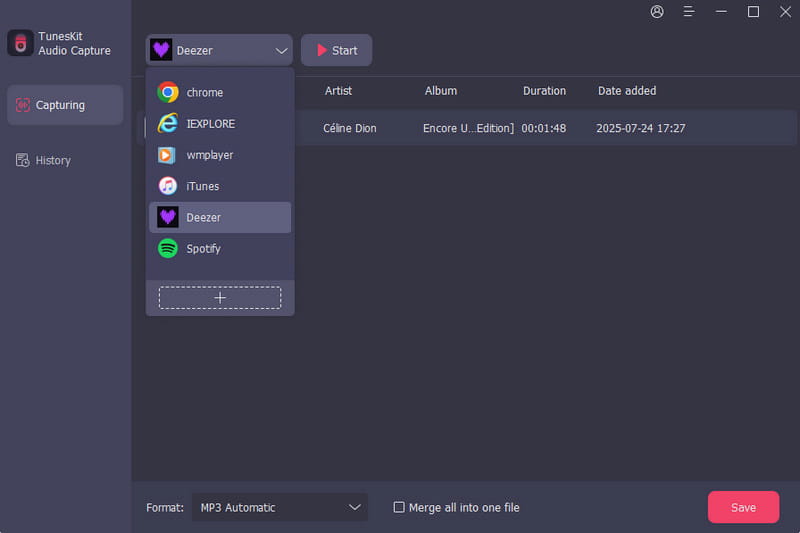The image size is (800, 533).
Task: Click the Spotify icon in the list
Action: [x=167, y=249]
